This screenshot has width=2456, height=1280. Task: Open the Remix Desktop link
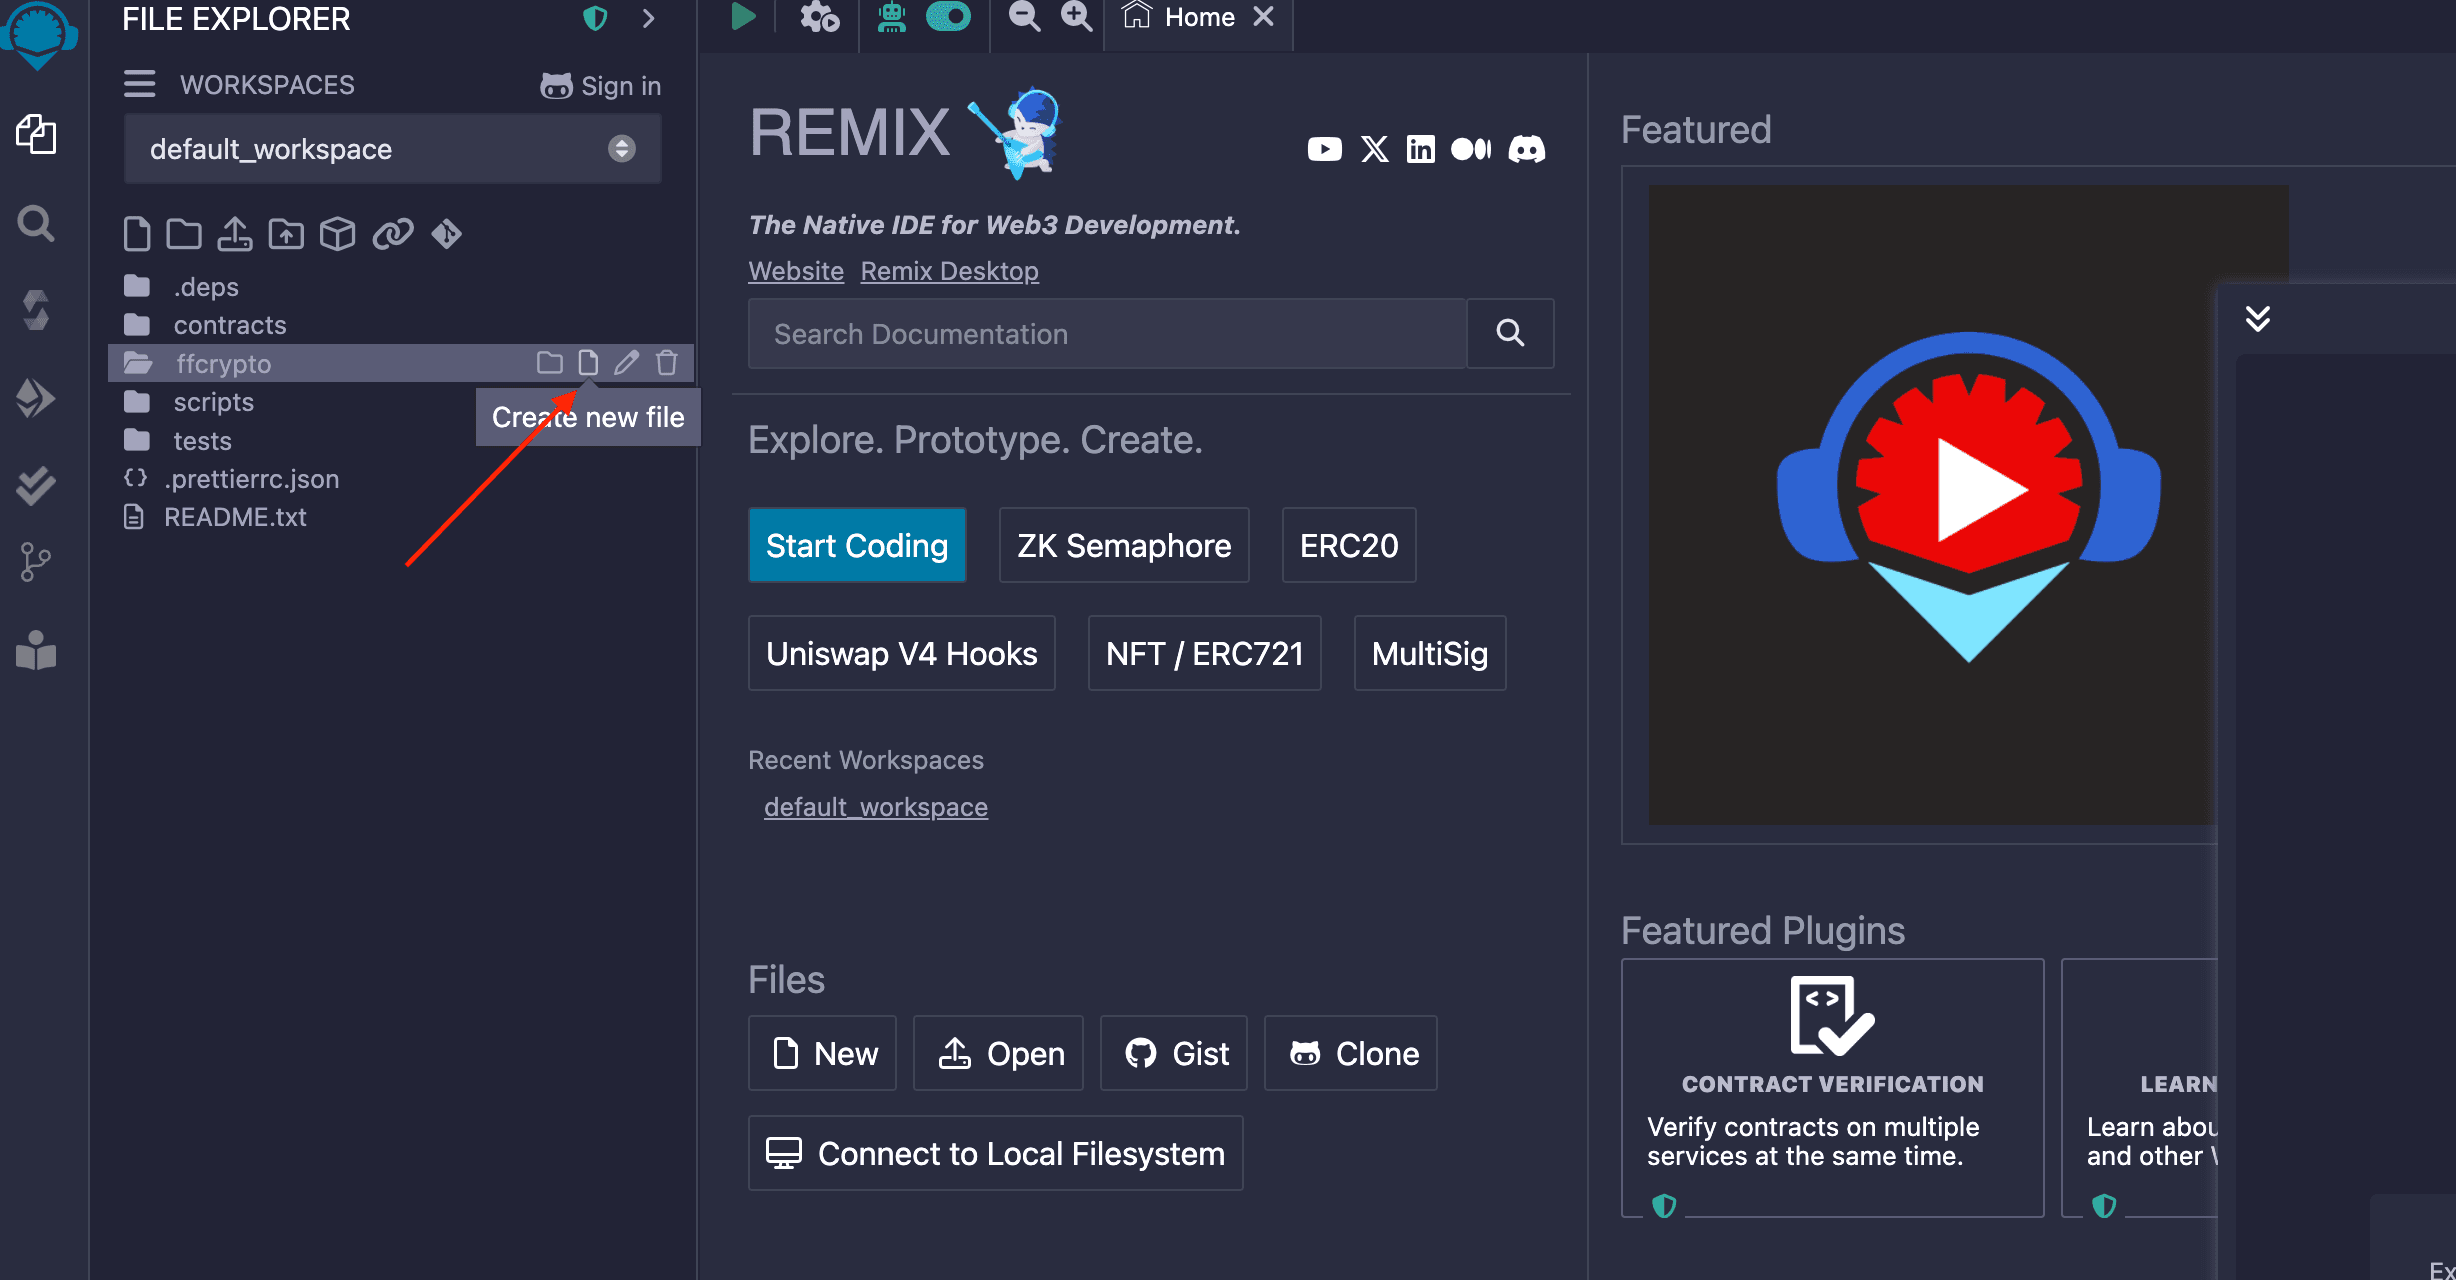(x=950, y=271)
